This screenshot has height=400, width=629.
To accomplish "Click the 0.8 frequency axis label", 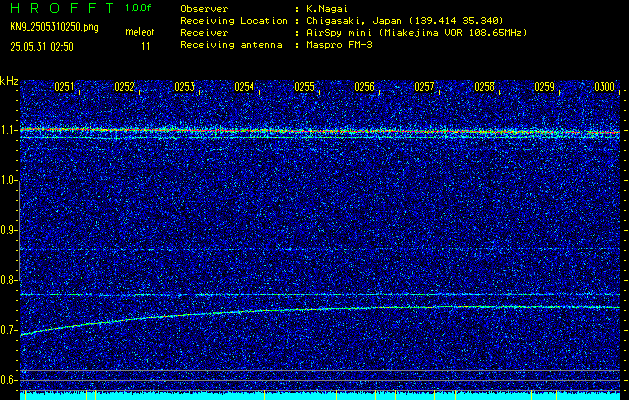I will (x=8, y=280).
